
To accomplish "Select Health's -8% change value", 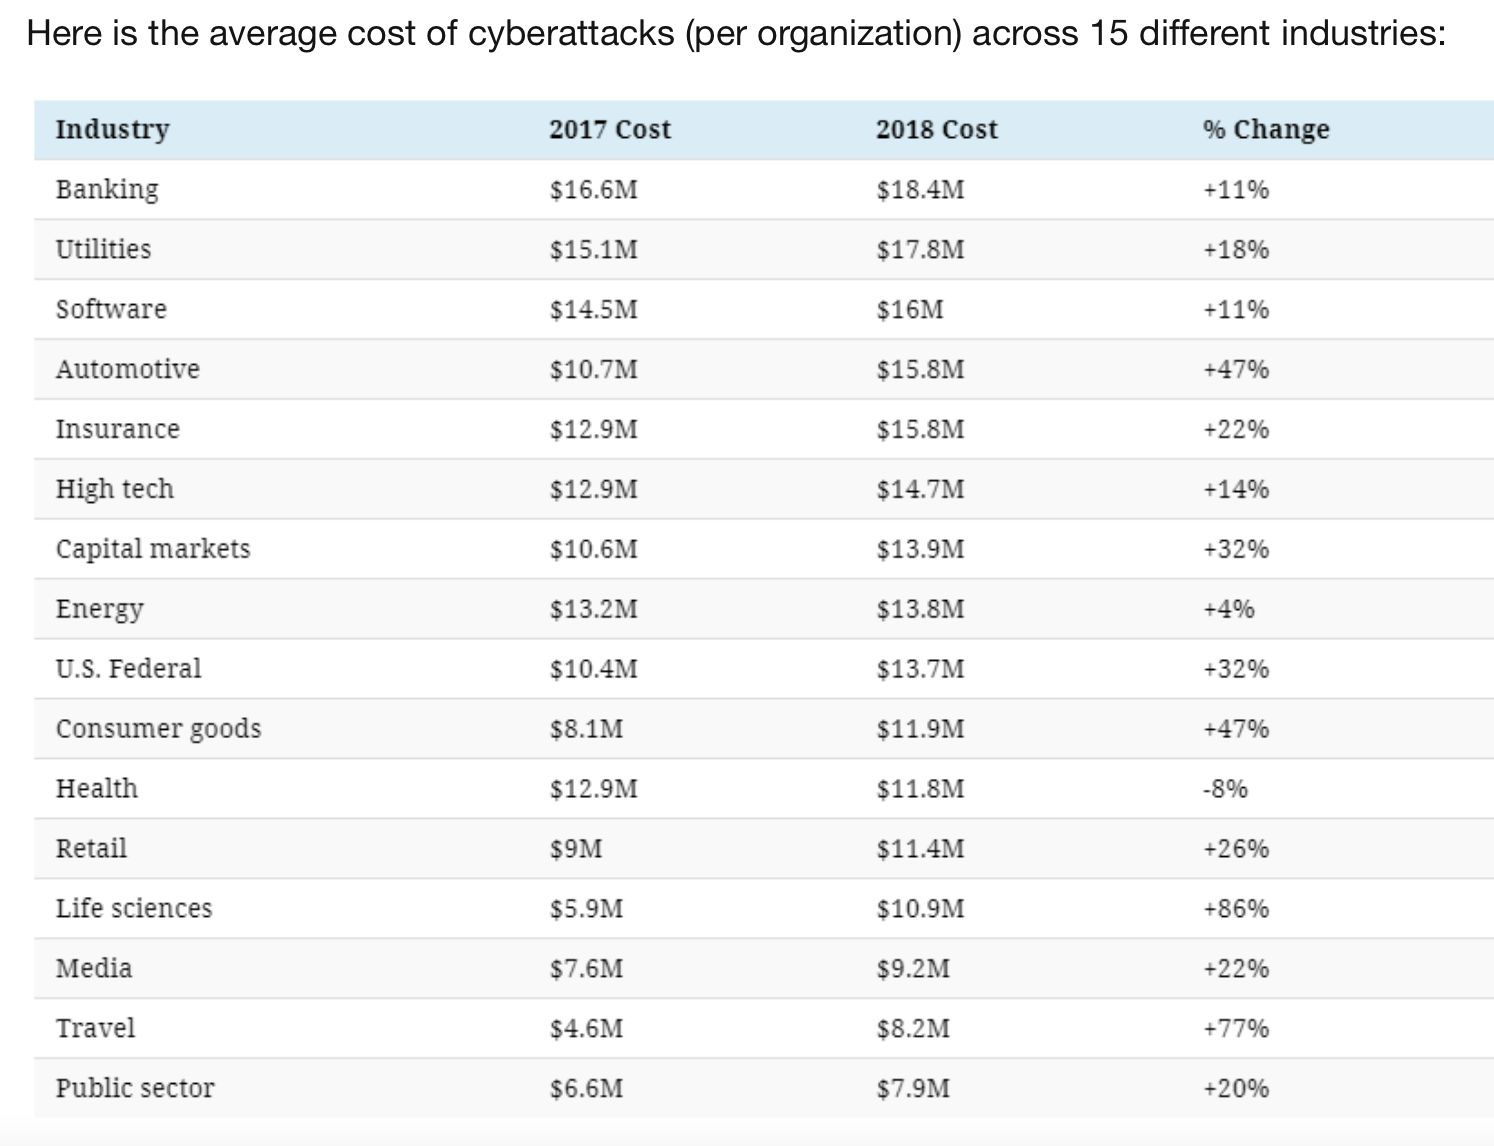I will click(1225, 788).
